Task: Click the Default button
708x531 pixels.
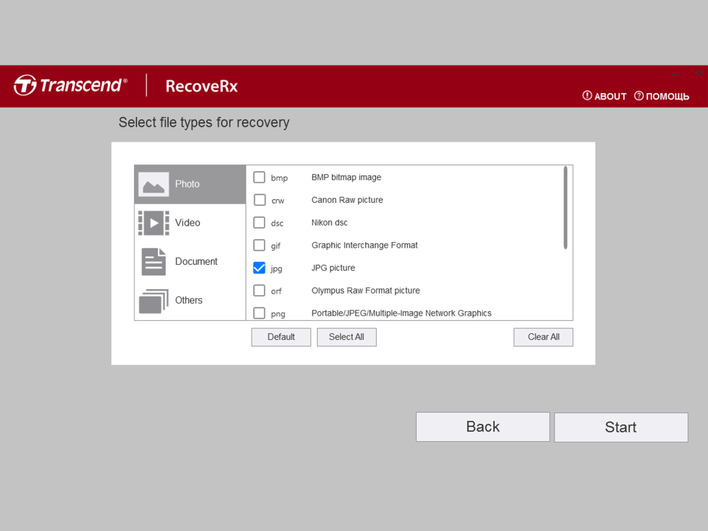Action: click(281, 337)
